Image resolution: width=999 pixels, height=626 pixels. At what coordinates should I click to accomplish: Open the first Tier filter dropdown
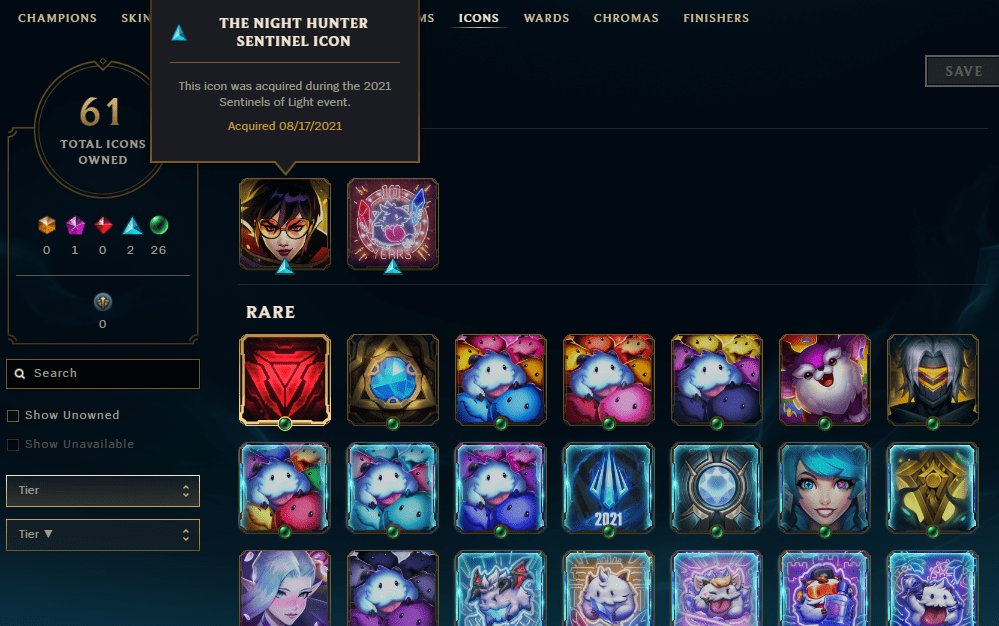(103, 490)
